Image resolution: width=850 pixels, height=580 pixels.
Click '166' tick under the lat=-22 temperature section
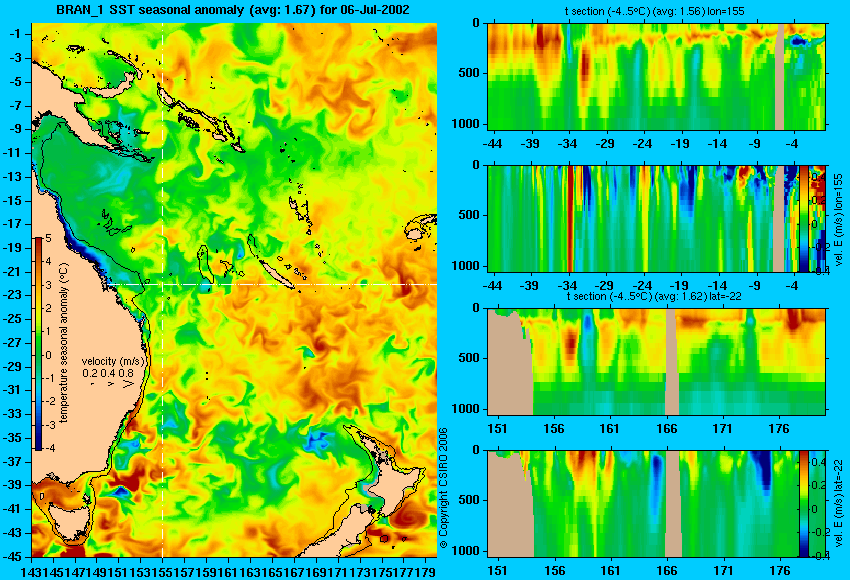click(x=666, y=429)
